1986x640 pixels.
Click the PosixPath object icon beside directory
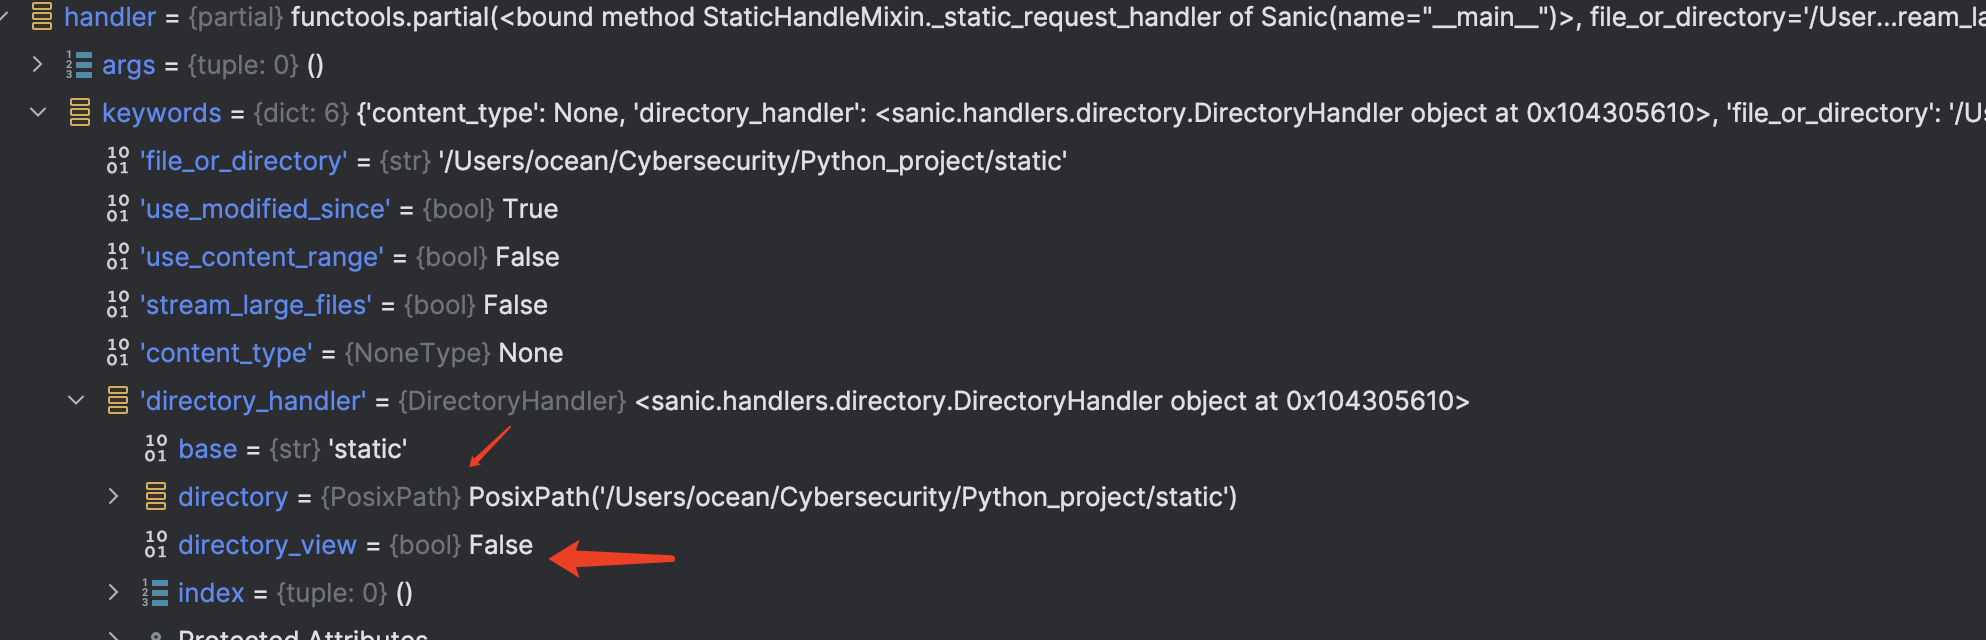point(156,497)
